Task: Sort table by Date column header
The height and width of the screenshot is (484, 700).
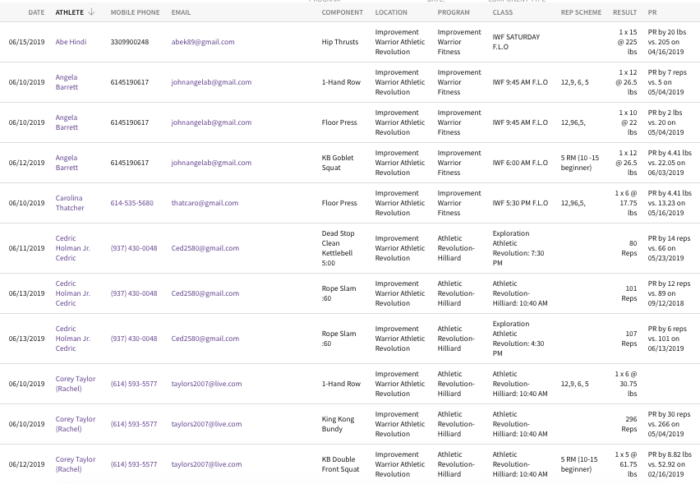Action: tap(36, 13)
